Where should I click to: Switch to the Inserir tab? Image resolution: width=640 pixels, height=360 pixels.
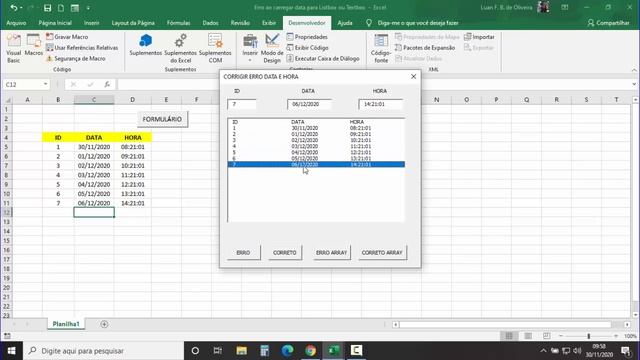coord(91,23)
